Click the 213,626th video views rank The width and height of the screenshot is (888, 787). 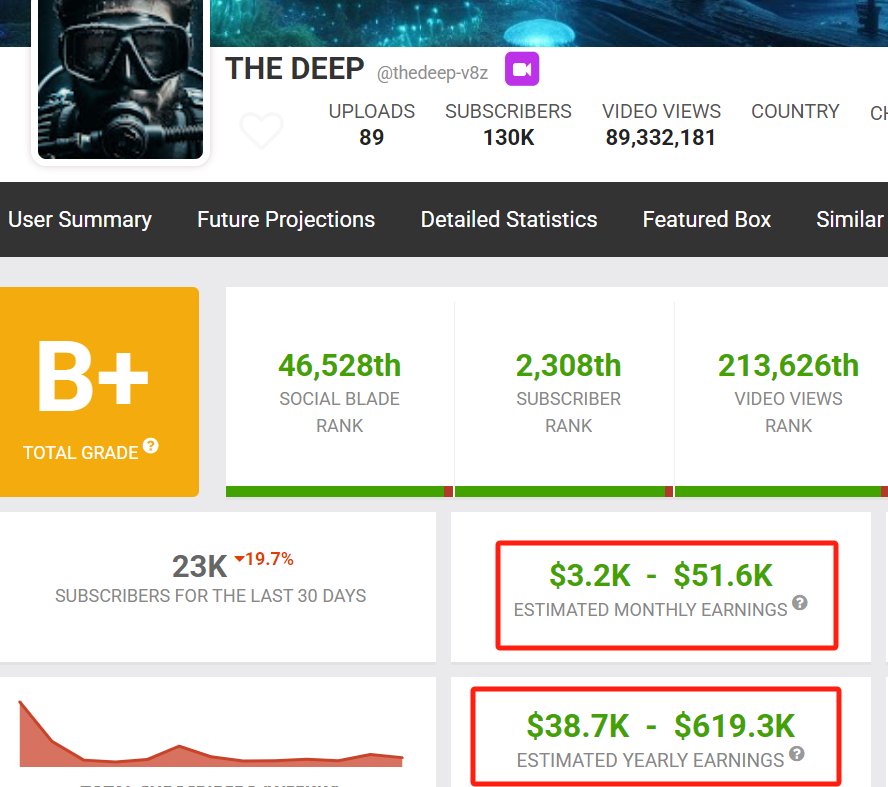(788, 365)
